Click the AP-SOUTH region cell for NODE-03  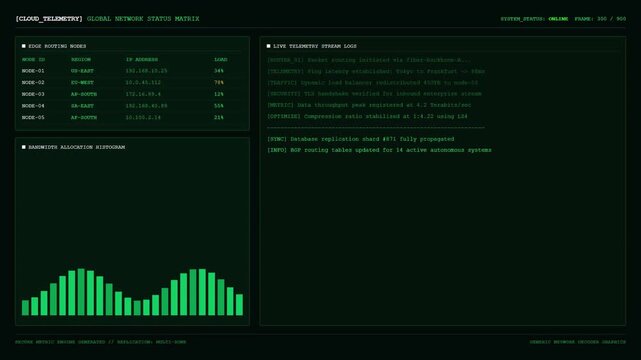84,94
